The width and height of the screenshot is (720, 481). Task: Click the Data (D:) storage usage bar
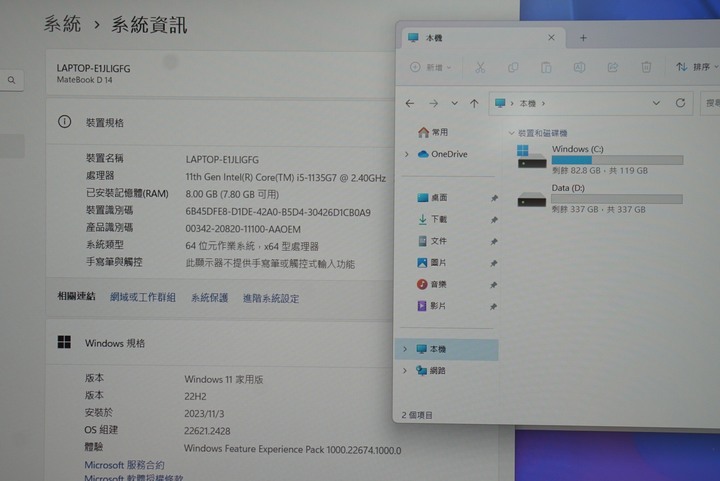tap(617, 199)
